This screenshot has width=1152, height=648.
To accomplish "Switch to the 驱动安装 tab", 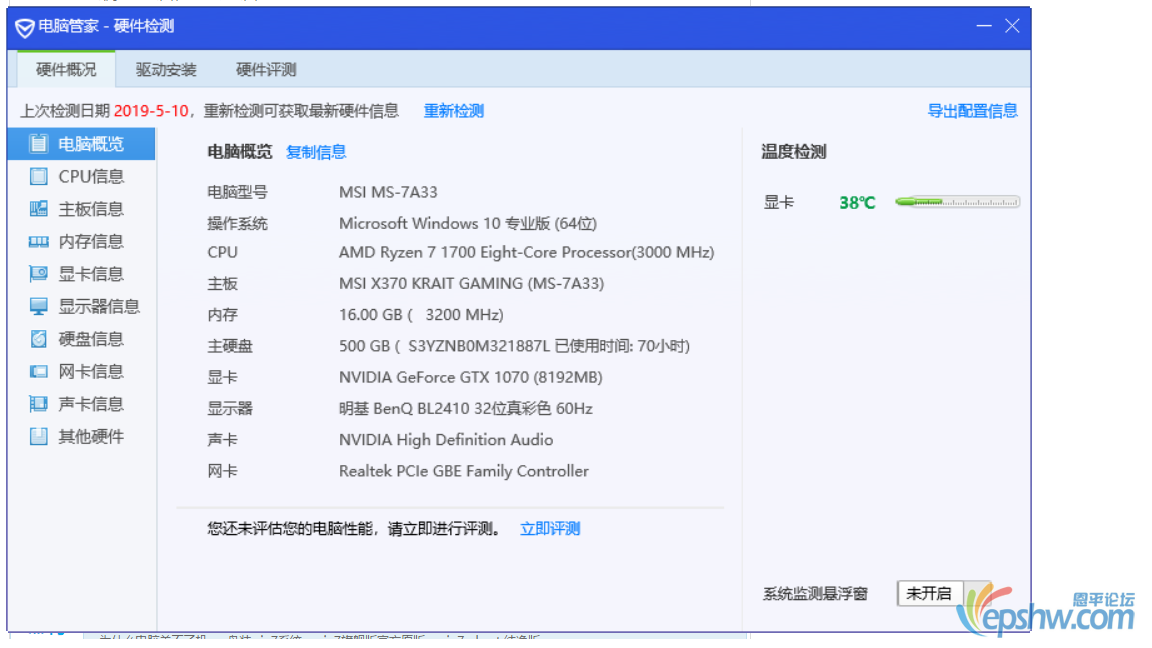I will (x=166, y=70).
